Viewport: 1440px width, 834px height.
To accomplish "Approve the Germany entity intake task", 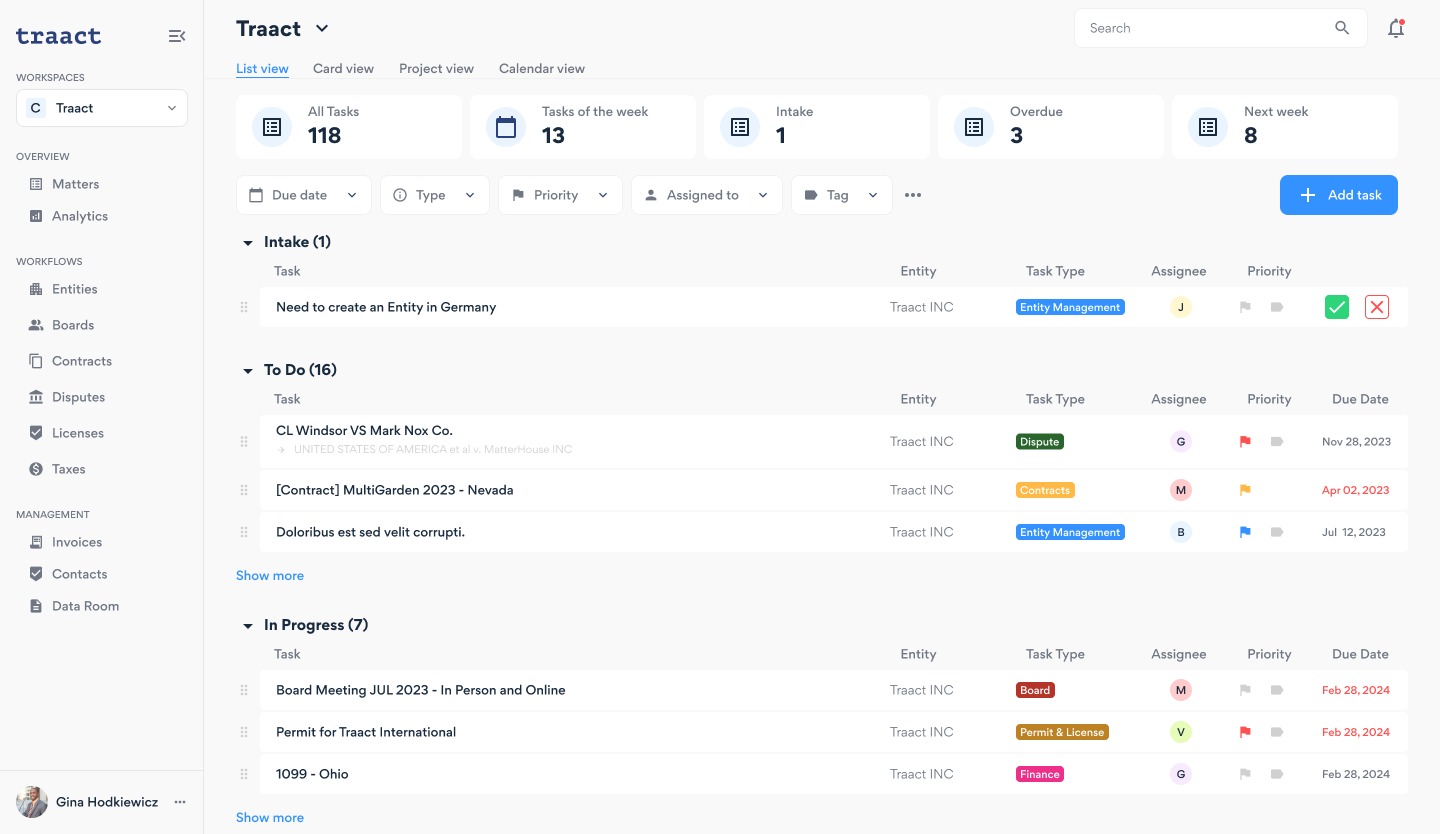I will point(1336,307).
